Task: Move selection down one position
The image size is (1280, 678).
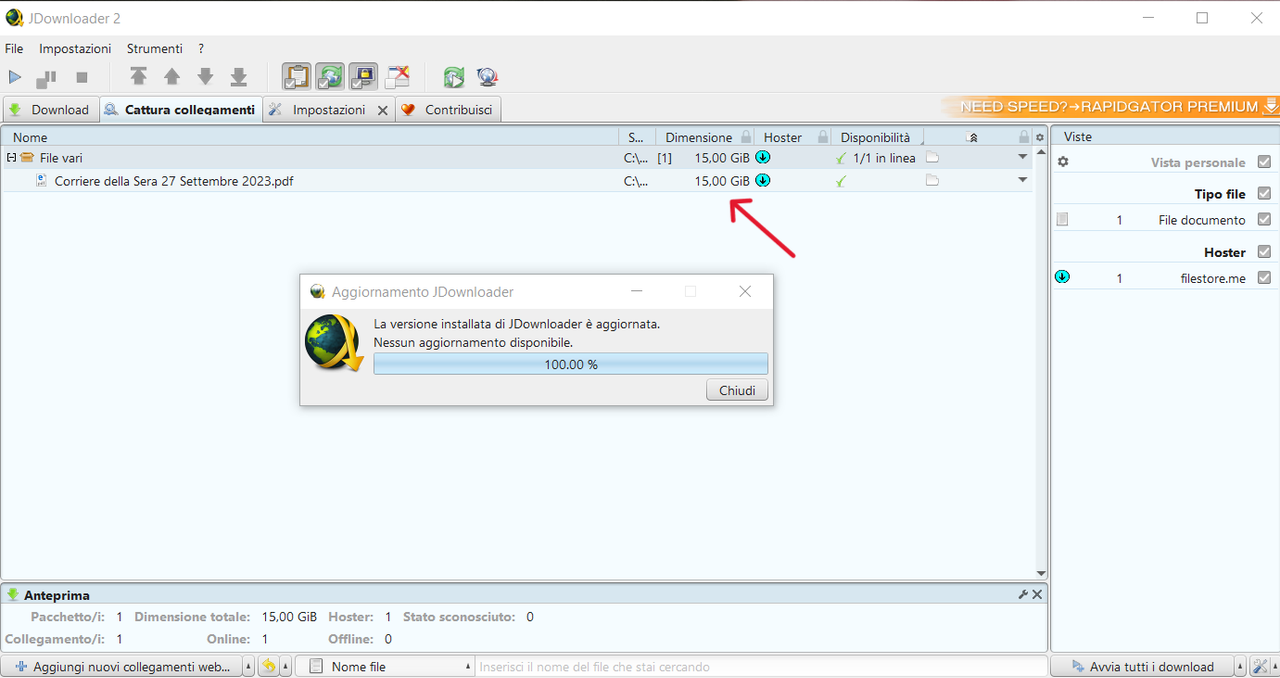Action: point(205,77)
